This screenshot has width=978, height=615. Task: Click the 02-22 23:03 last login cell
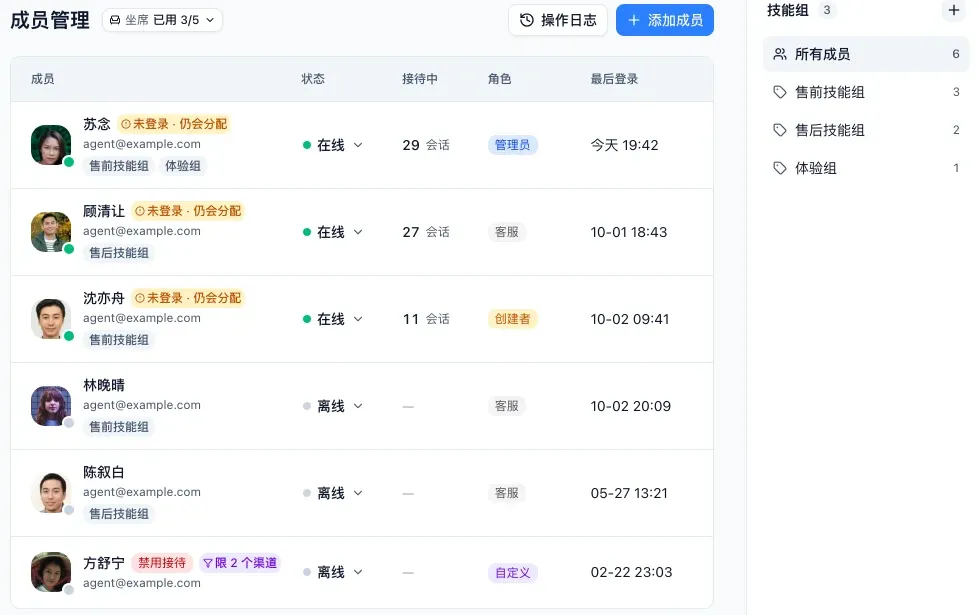pos(631,572)
